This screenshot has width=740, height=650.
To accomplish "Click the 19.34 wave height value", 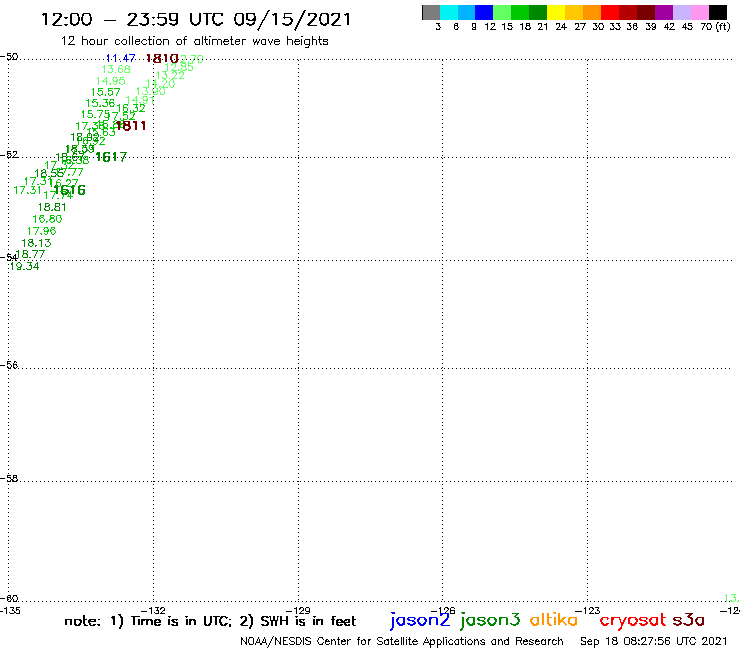I will [25, 266].
